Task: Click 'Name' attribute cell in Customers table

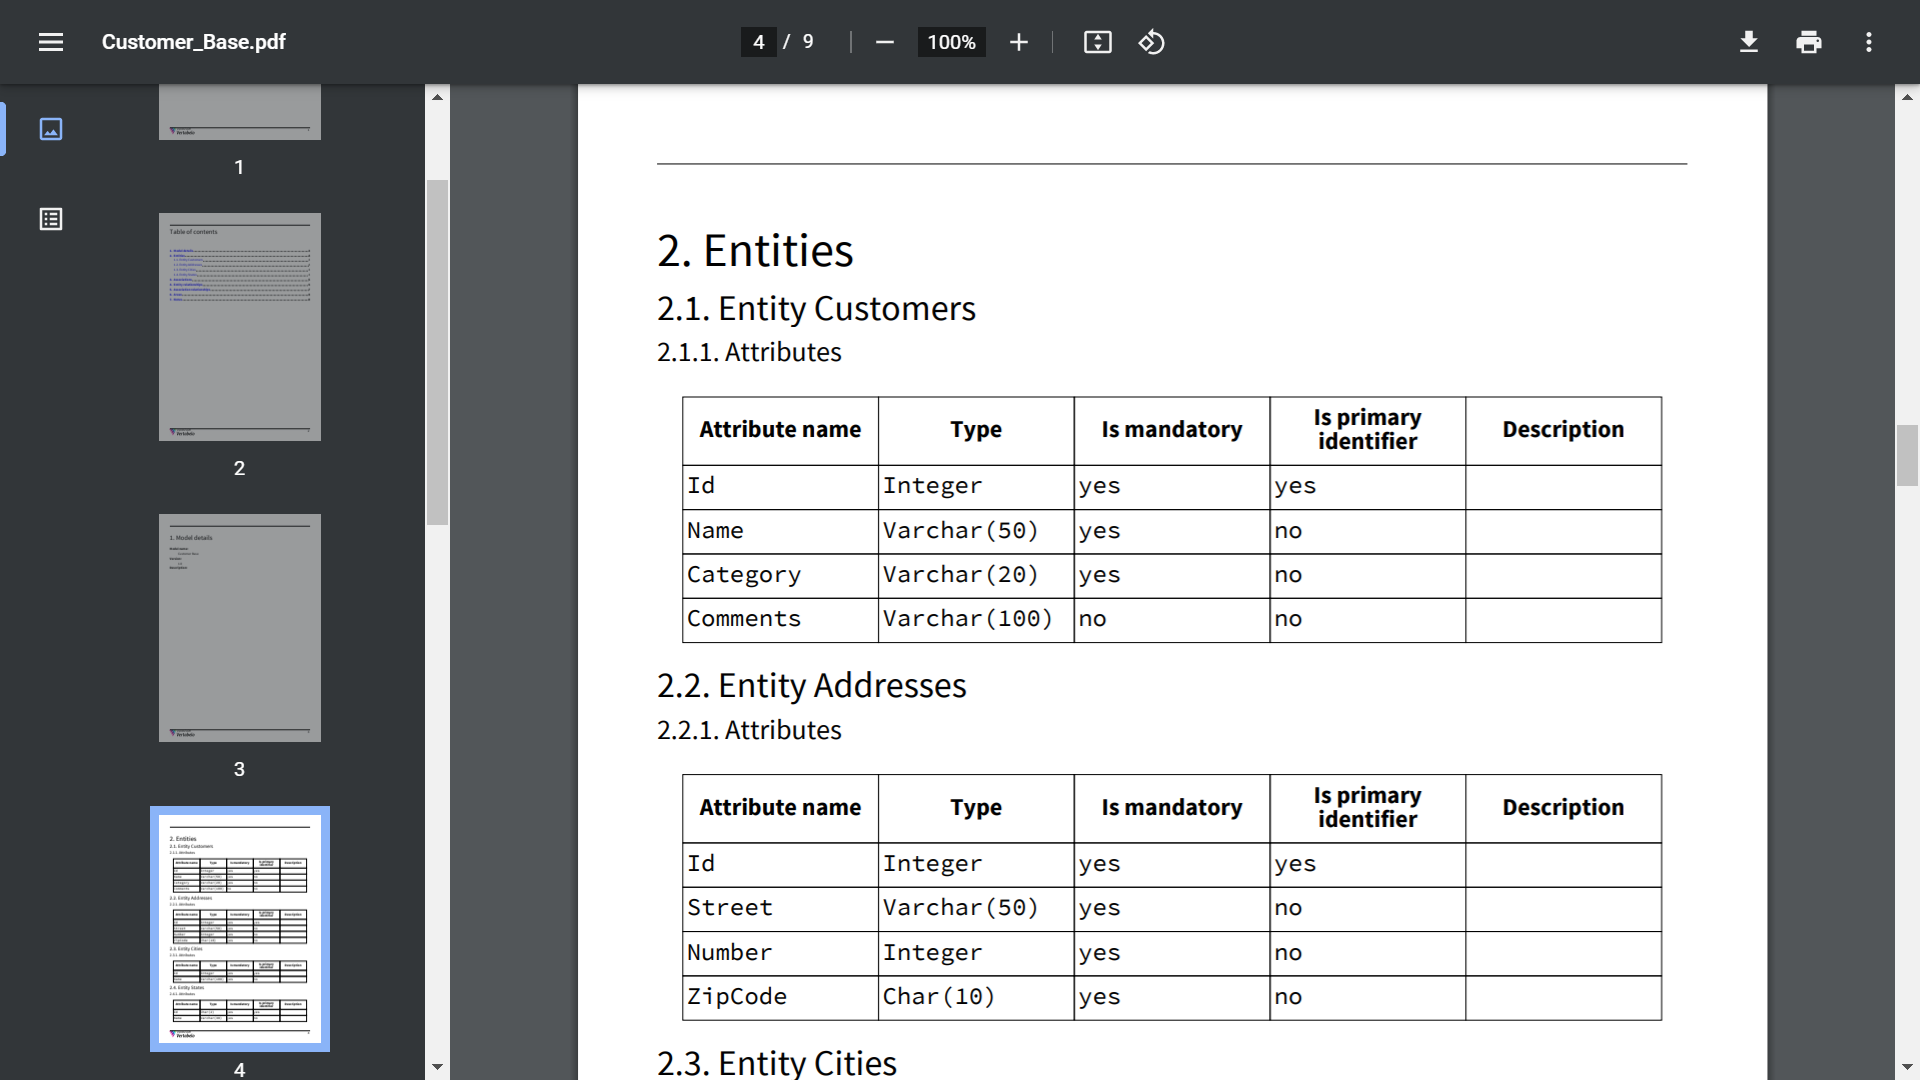Action: point(780,531)
